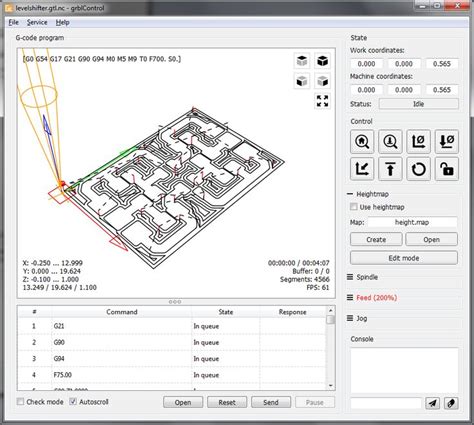Clear console with eraser icon

click(x=451, y=403)
